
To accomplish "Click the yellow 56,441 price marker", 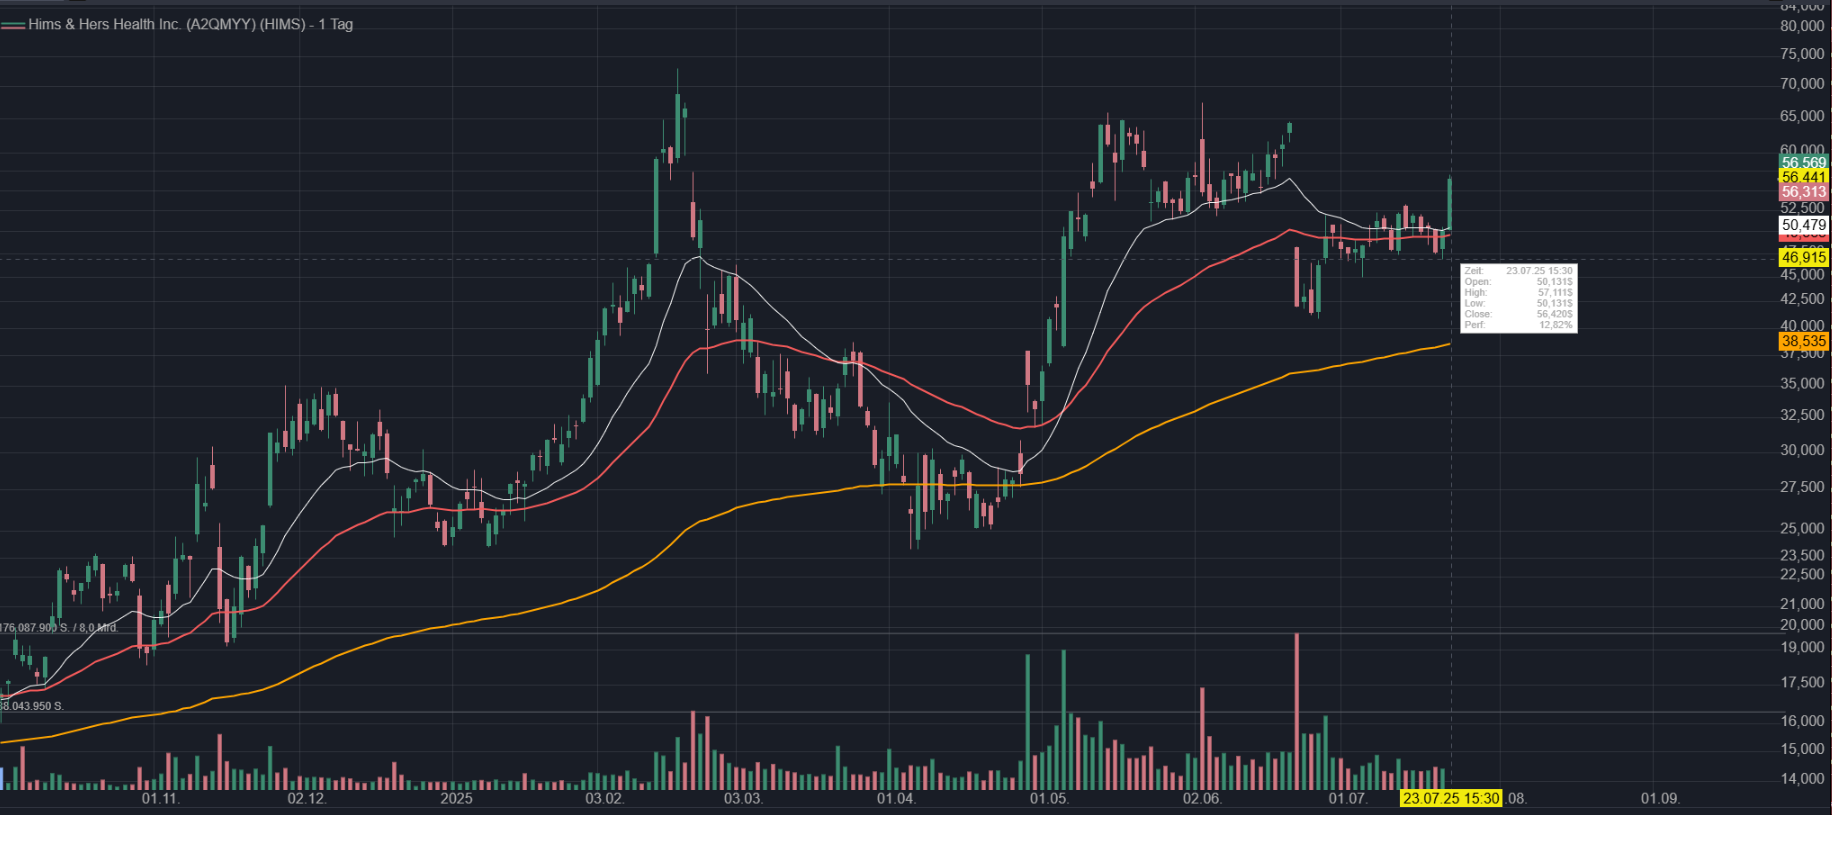I will (x=1803, y=177).
